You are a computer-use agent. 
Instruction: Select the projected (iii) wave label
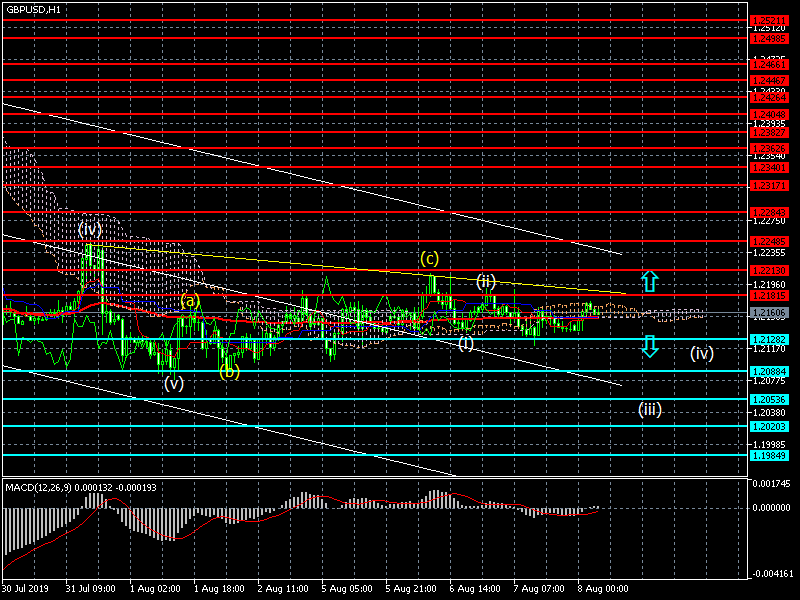pos(650,408)
